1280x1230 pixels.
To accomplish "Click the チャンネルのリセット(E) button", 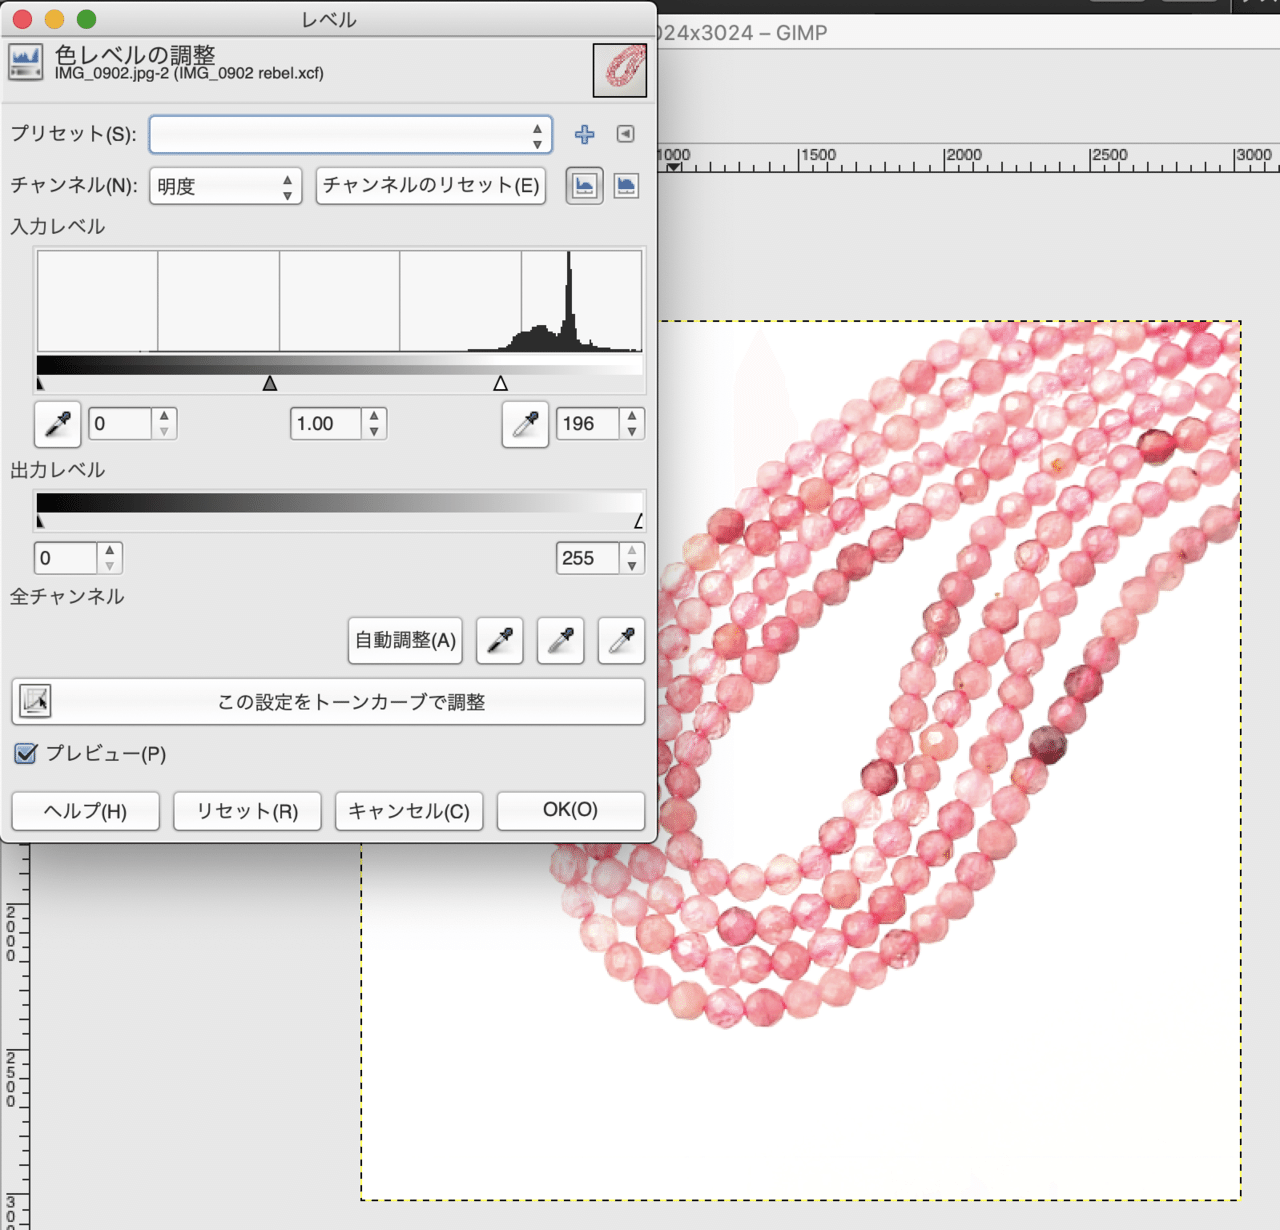I will pos(431,186).
